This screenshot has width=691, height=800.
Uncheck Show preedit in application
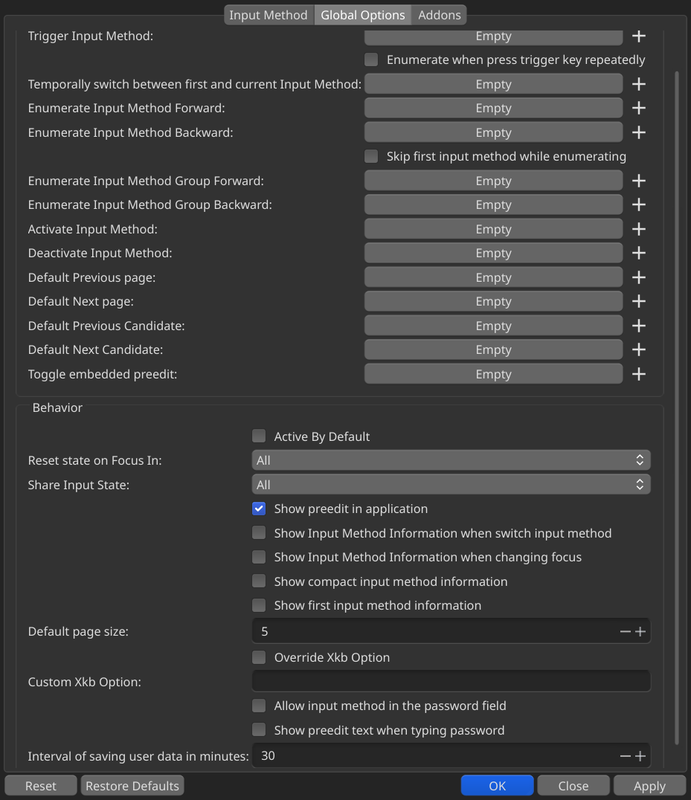pos(259,509)
